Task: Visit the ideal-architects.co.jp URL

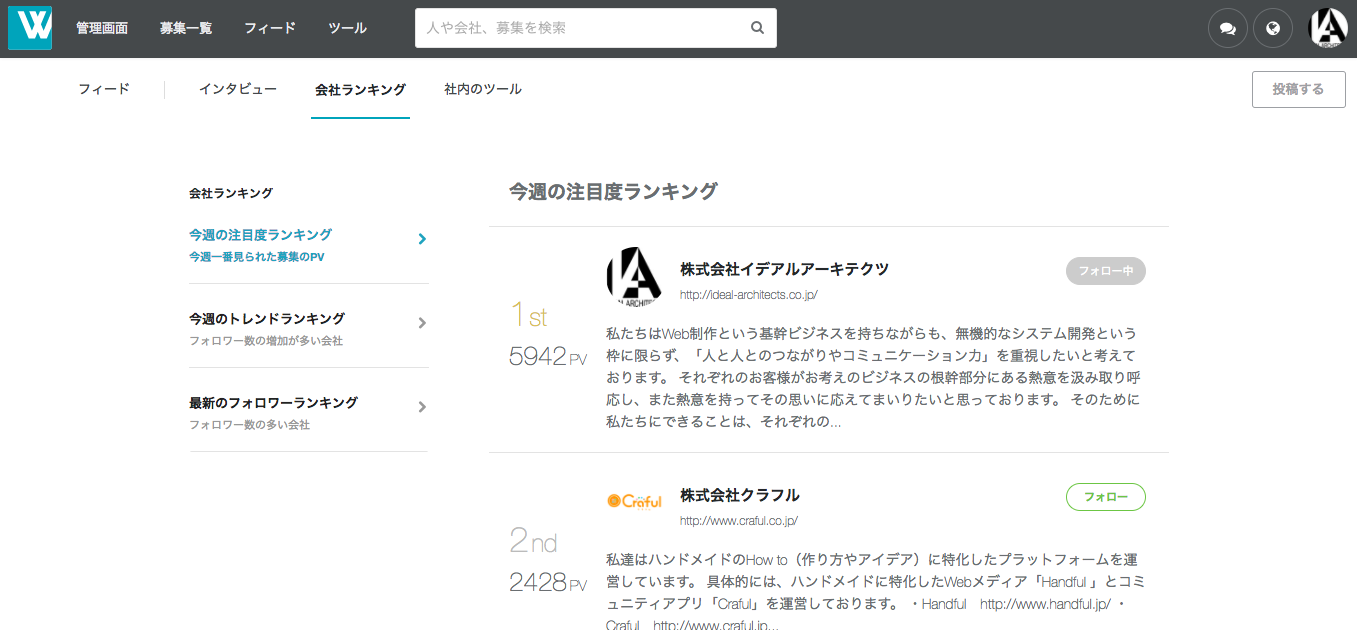Action: click(x=749, y=295)
